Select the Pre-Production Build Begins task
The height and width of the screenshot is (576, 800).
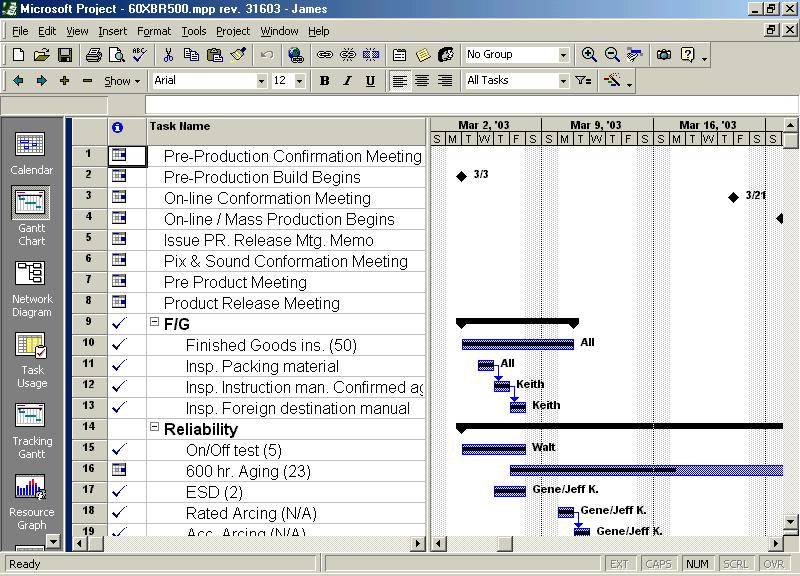[x=262, y=177]
